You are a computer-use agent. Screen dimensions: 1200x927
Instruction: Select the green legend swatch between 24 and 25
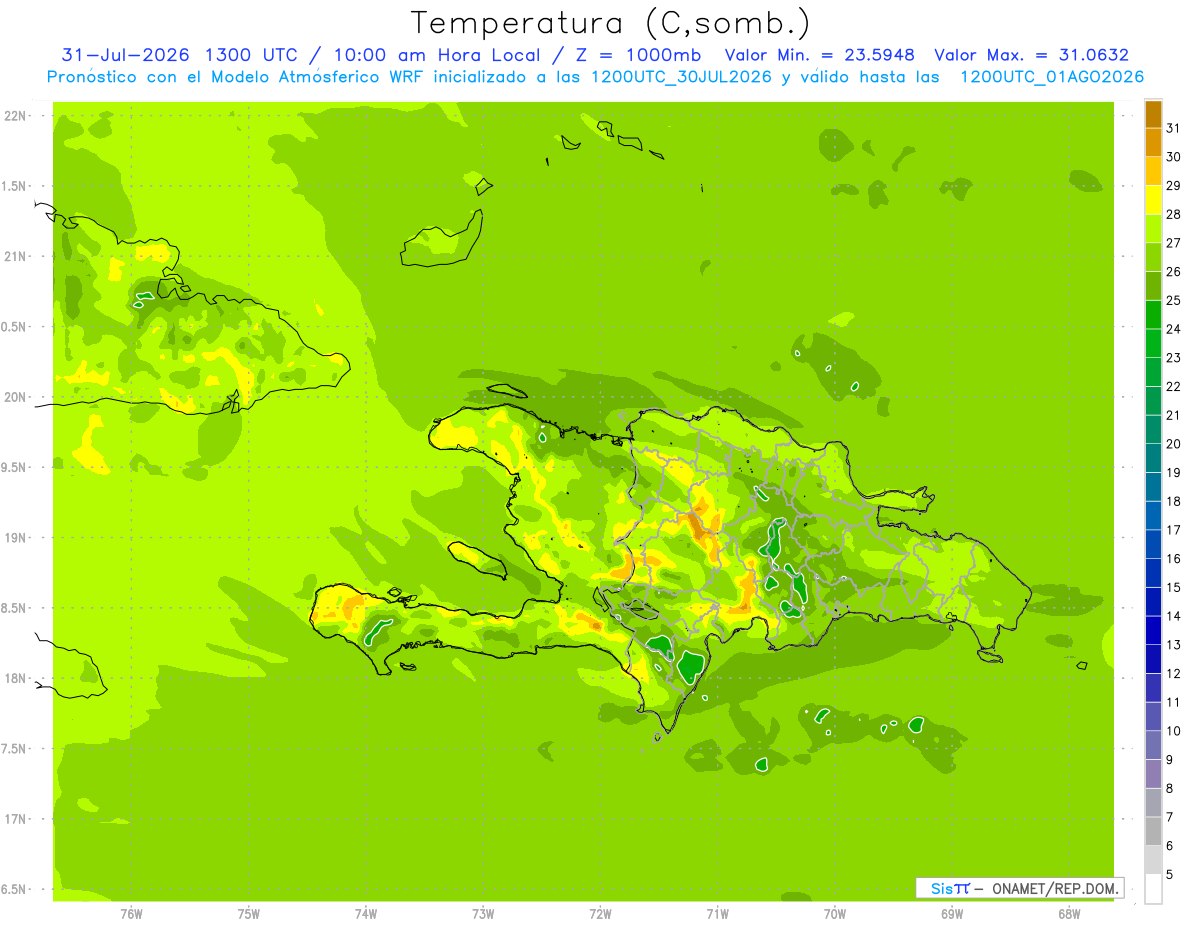pos(1153,314)
